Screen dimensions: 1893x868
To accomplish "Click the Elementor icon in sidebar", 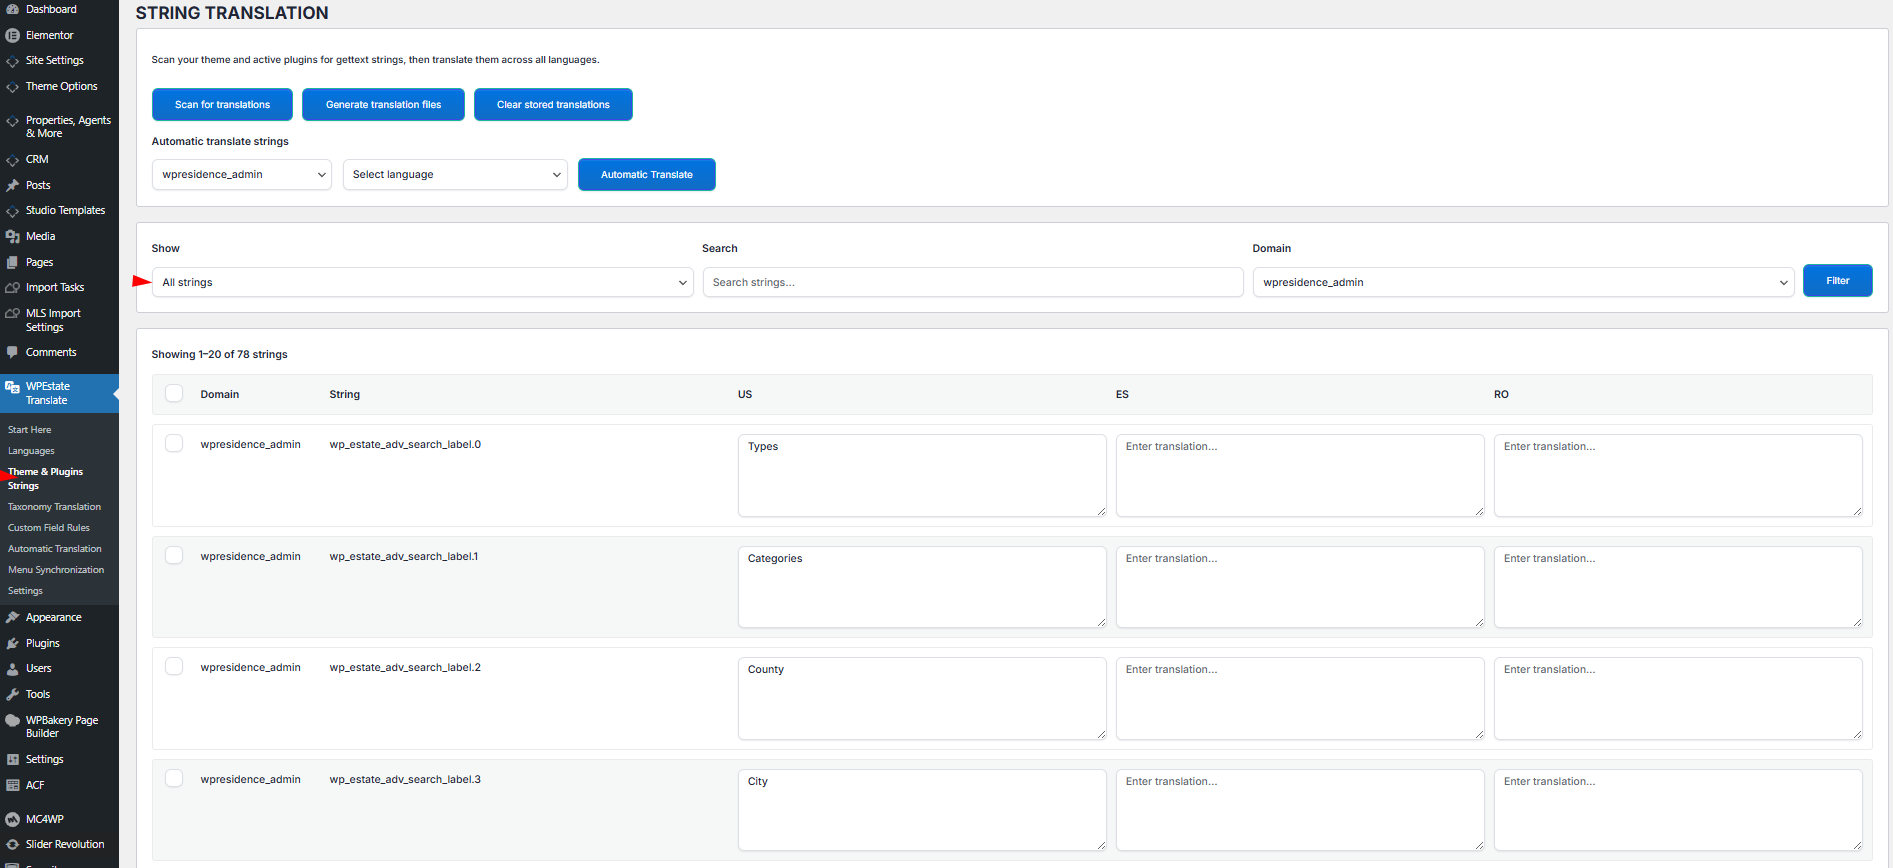I will point(12,35).
